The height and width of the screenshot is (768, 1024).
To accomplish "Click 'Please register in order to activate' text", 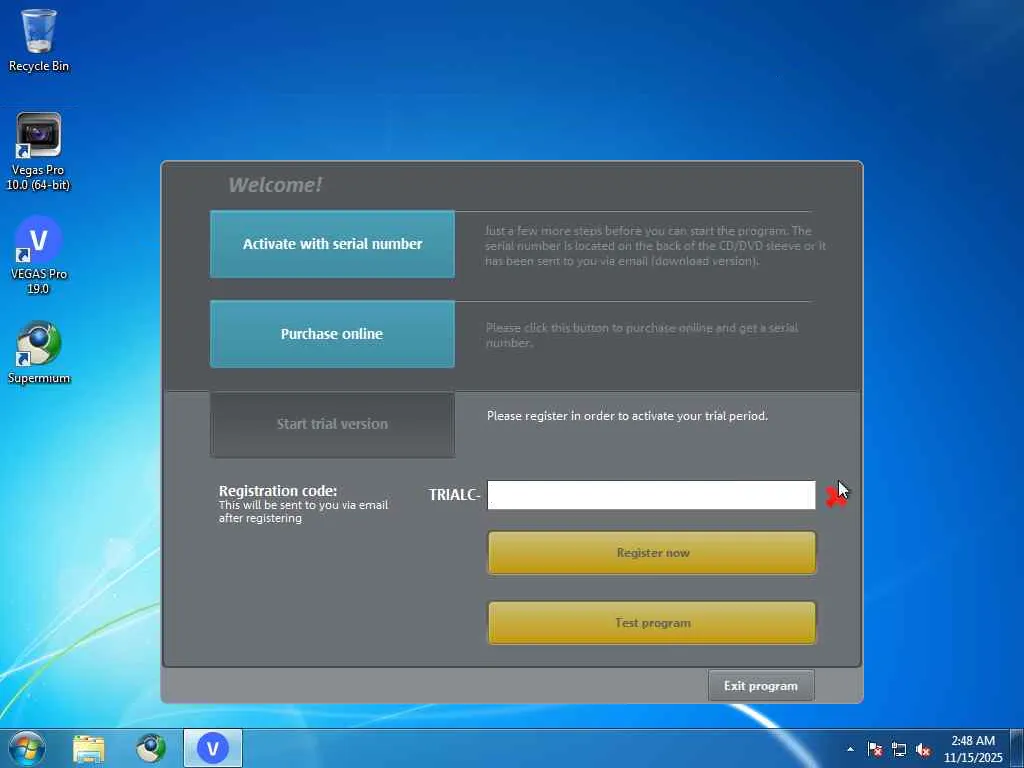I will coord(627,415).
